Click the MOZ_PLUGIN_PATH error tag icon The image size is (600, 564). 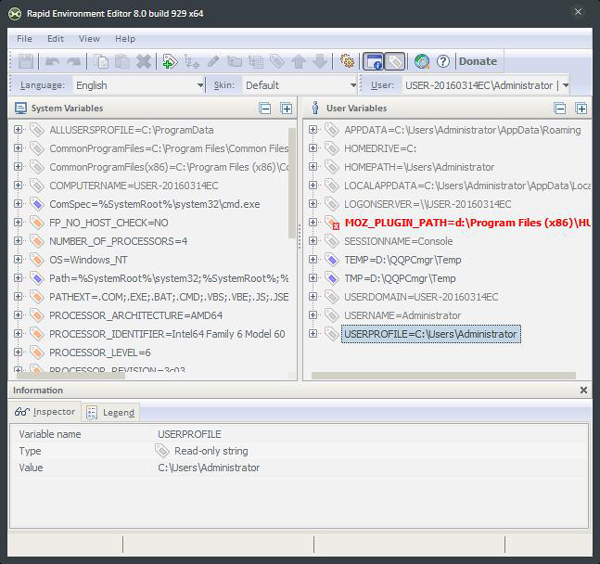click(332, 222)
